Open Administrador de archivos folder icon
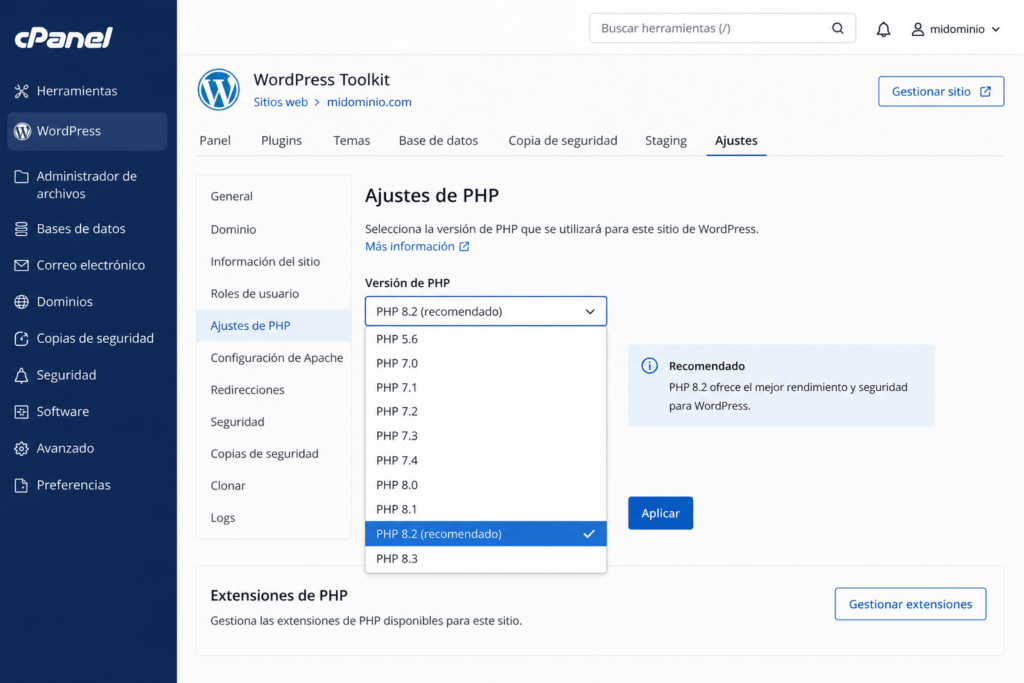 coord(22,176)
